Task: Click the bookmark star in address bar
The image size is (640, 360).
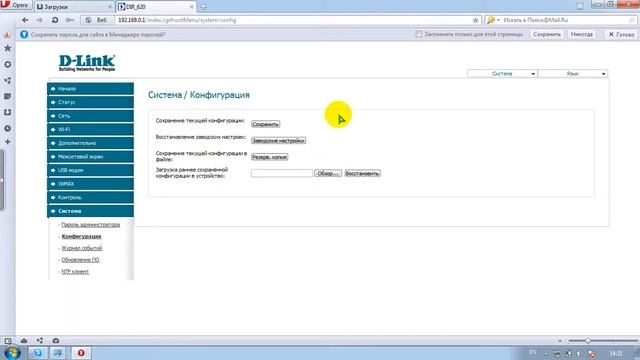Action: coord(475,20)
